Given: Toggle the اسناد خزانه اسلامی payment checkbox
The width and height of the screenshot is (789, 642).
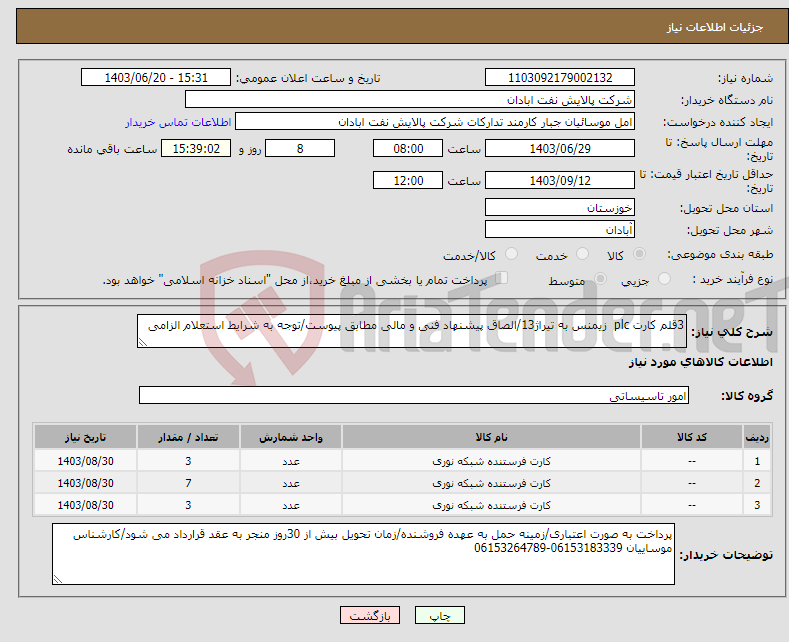Looking at the screenshot, I should pos(502,278).
